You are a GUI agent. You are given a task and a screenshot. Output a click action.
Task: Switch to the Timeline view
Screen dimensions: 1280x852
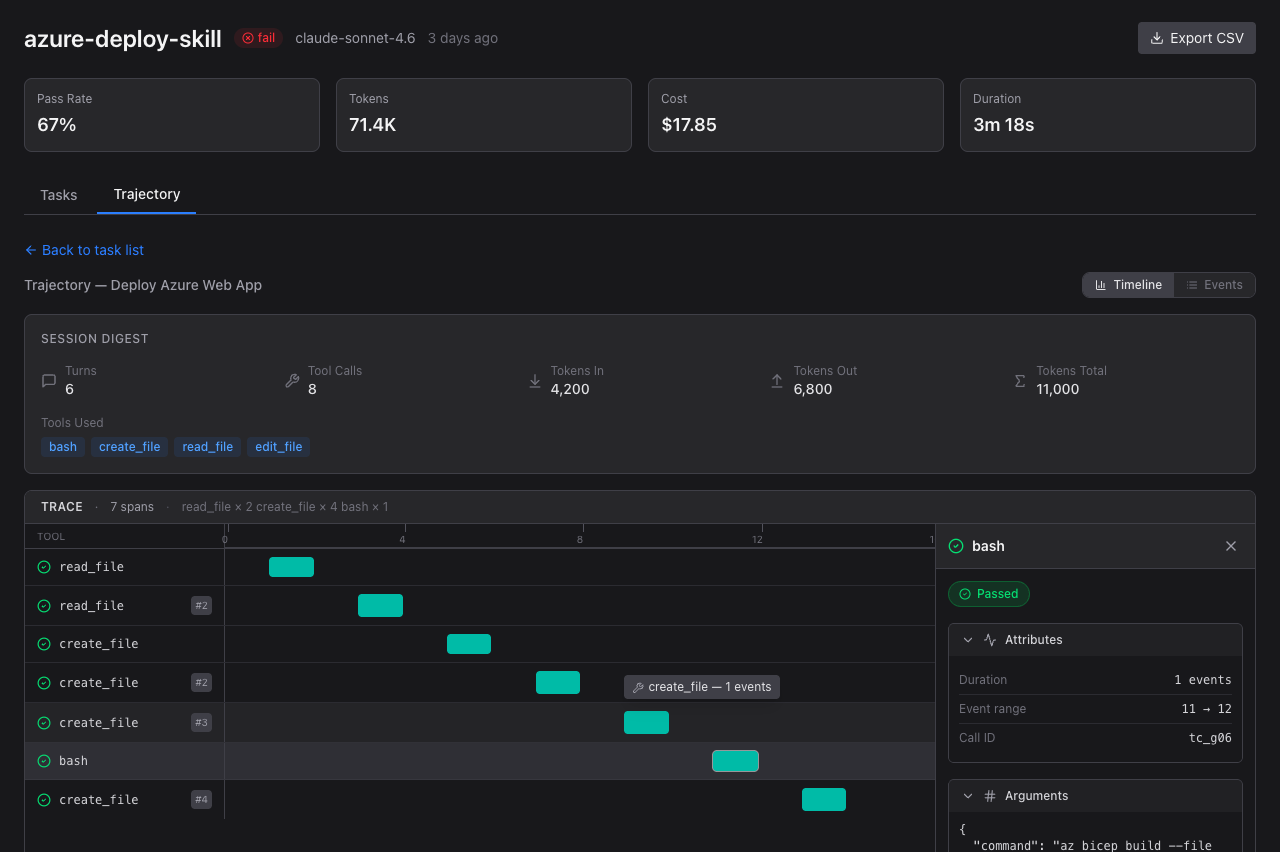[x=1128, y=285]
